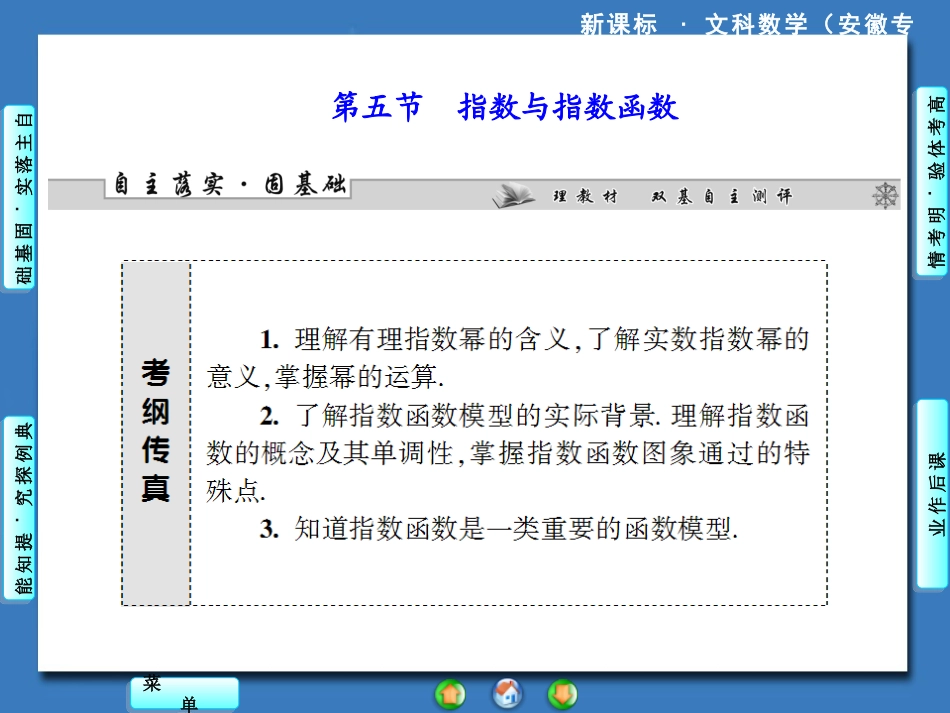Screen dimensions: 950x713
Task: Click the text 理解有理指数幂的含义
Action: pyautogui.click(x=432, y=339)
